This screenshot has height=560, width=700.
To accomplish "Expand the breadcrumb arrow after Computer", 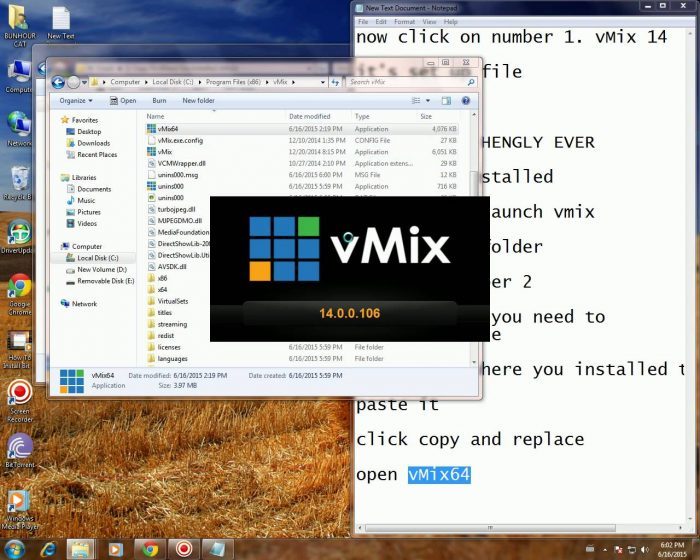I will coord(146,82).
